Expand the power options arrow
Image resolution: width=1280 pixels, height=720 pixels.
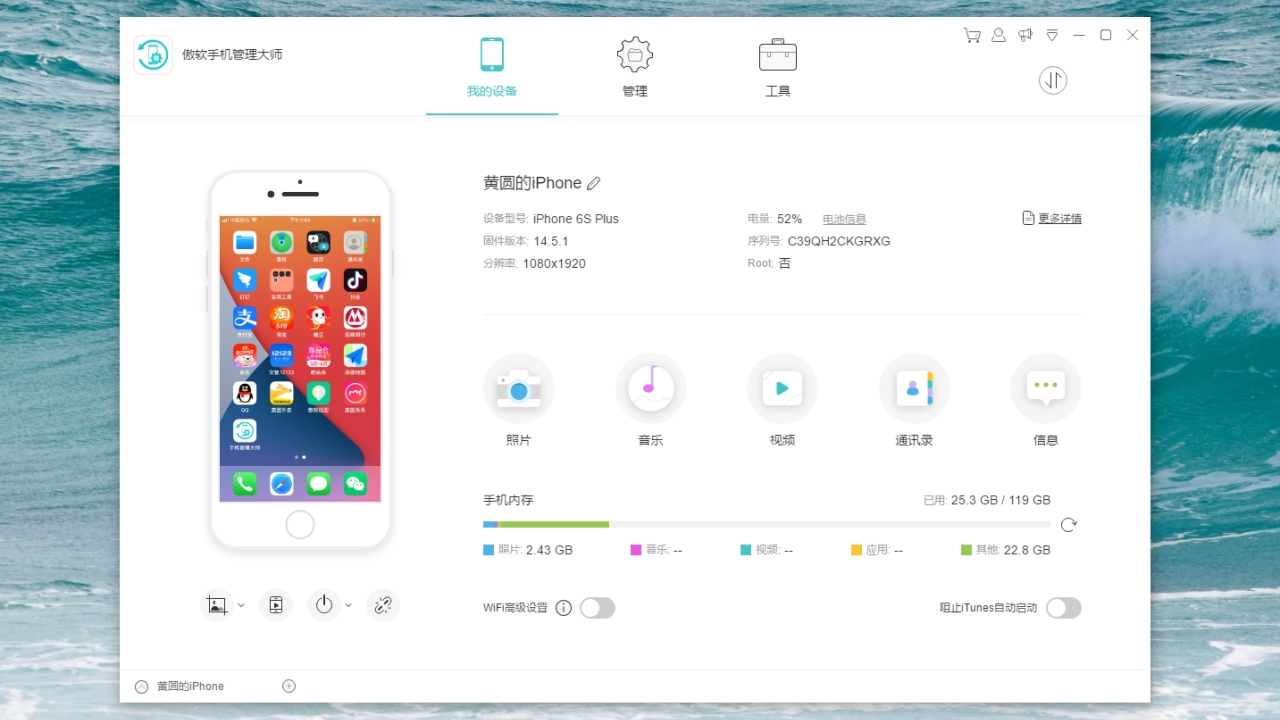tap(348, 605)
